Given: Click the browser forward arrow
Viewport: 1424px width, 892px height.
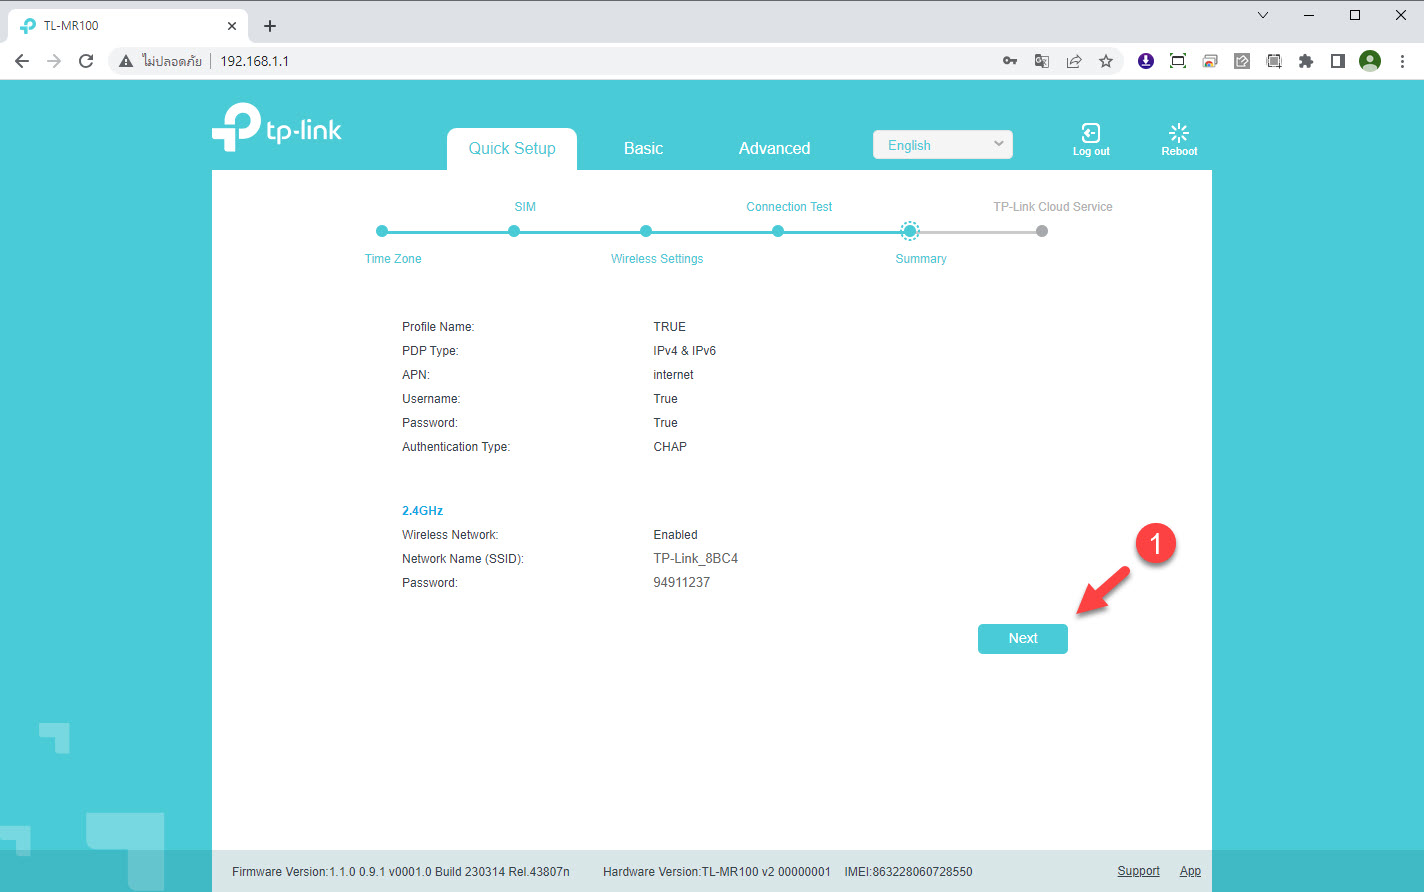Looking at the screenshot, I should (x=54, y=61).
